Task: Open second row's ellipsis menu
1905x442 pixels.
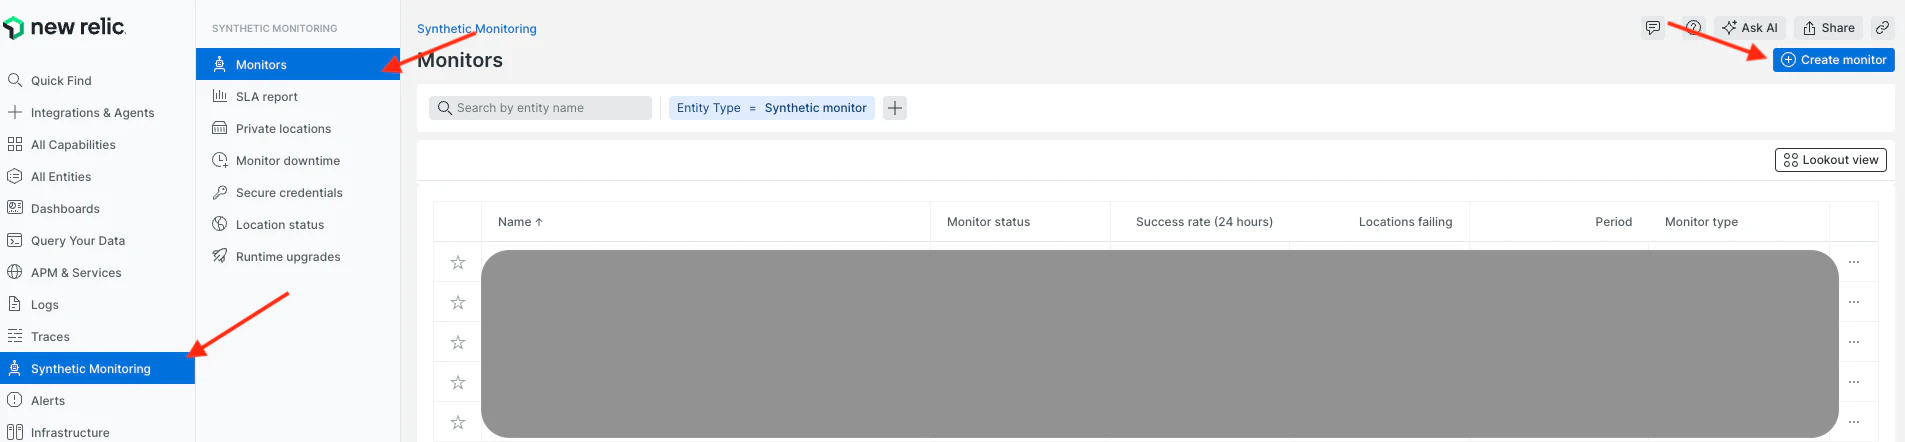Action: (1854, 302)
